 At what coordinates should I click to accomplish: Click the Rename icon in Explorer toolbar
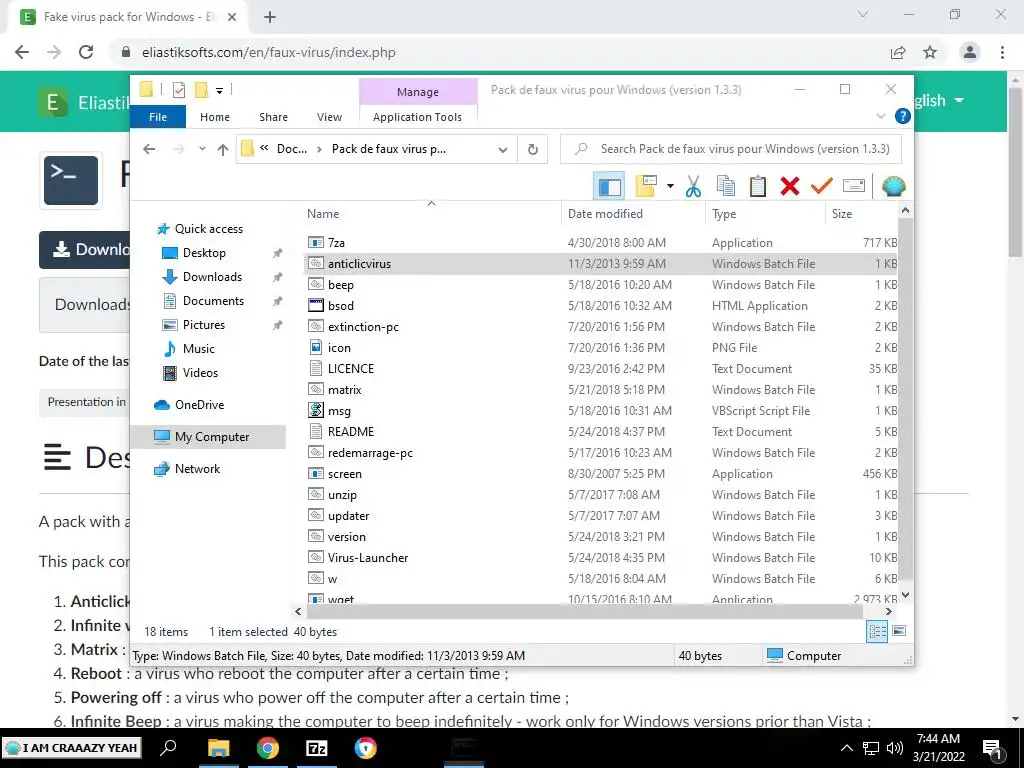pos(854,187)
